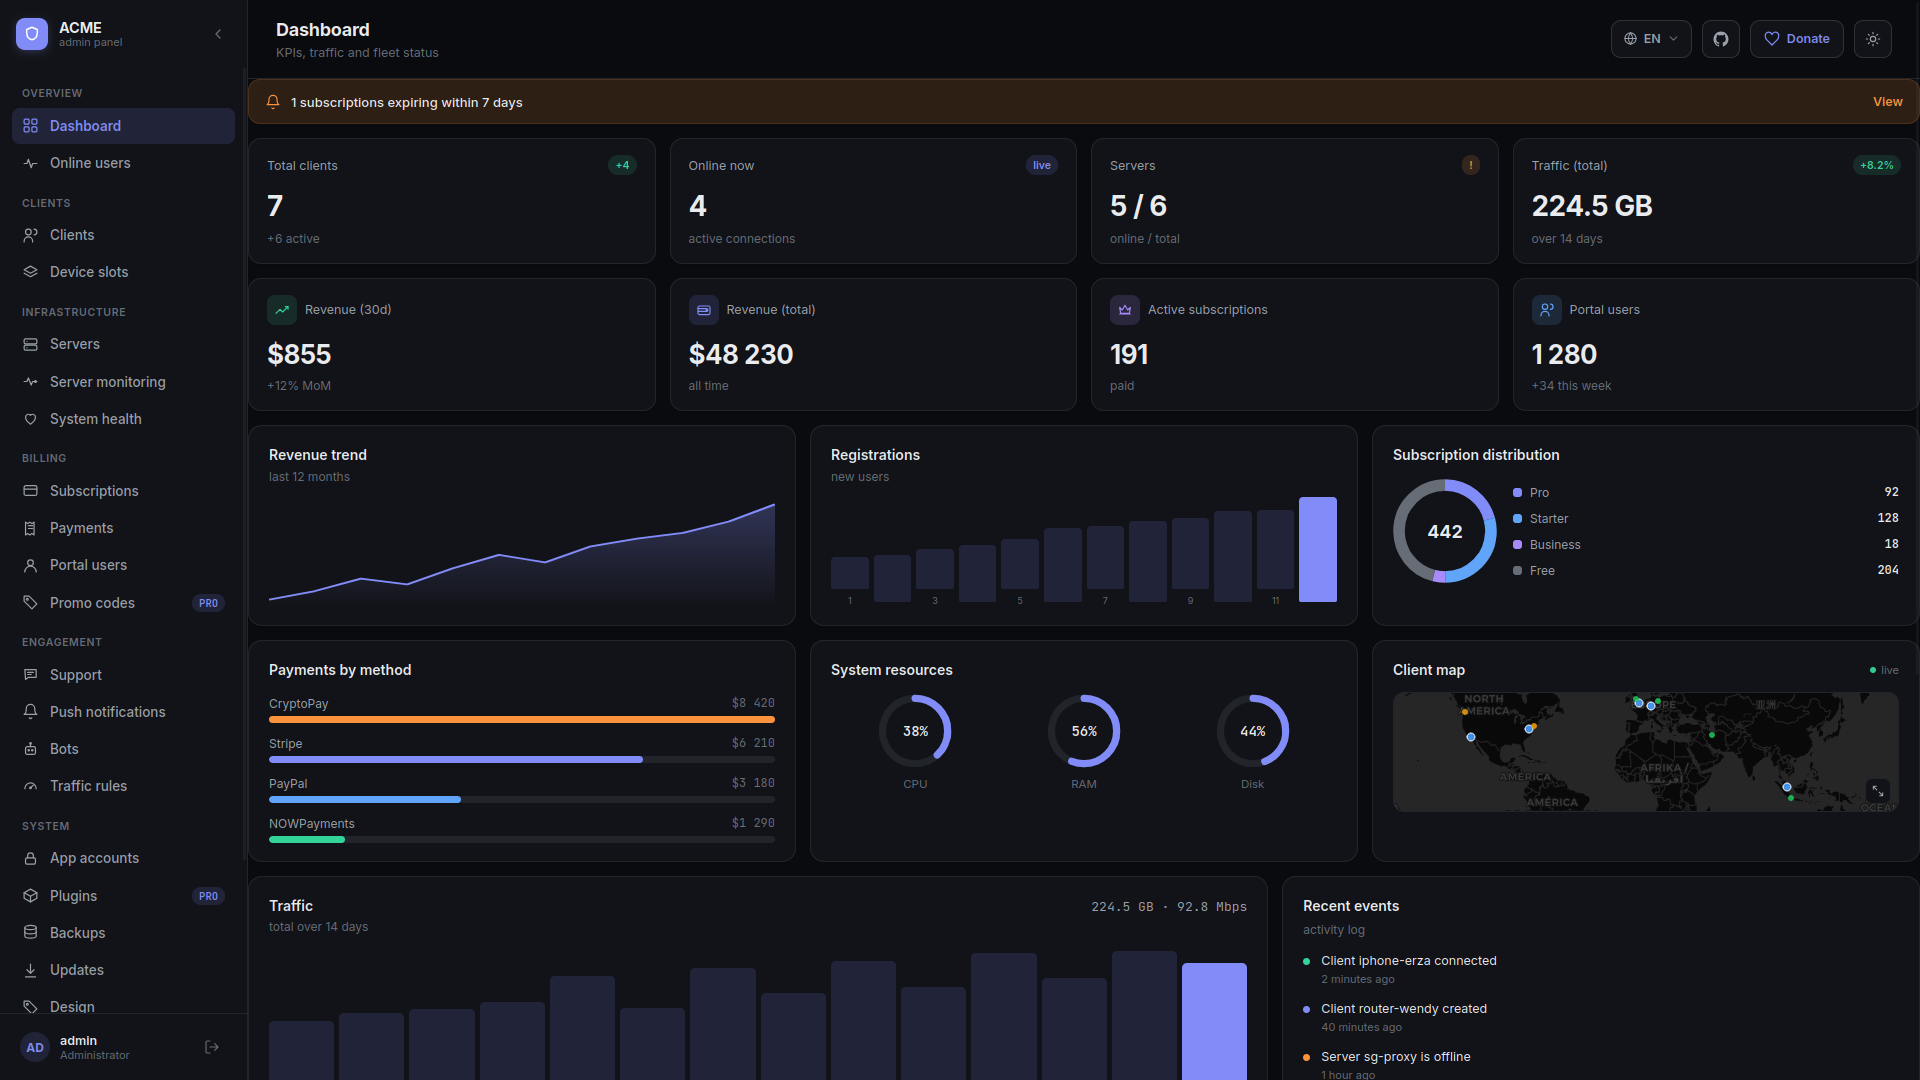Click the Plugins cube icon
The height and width of the screenshot is (1080, 1920).
coord(30,896)
